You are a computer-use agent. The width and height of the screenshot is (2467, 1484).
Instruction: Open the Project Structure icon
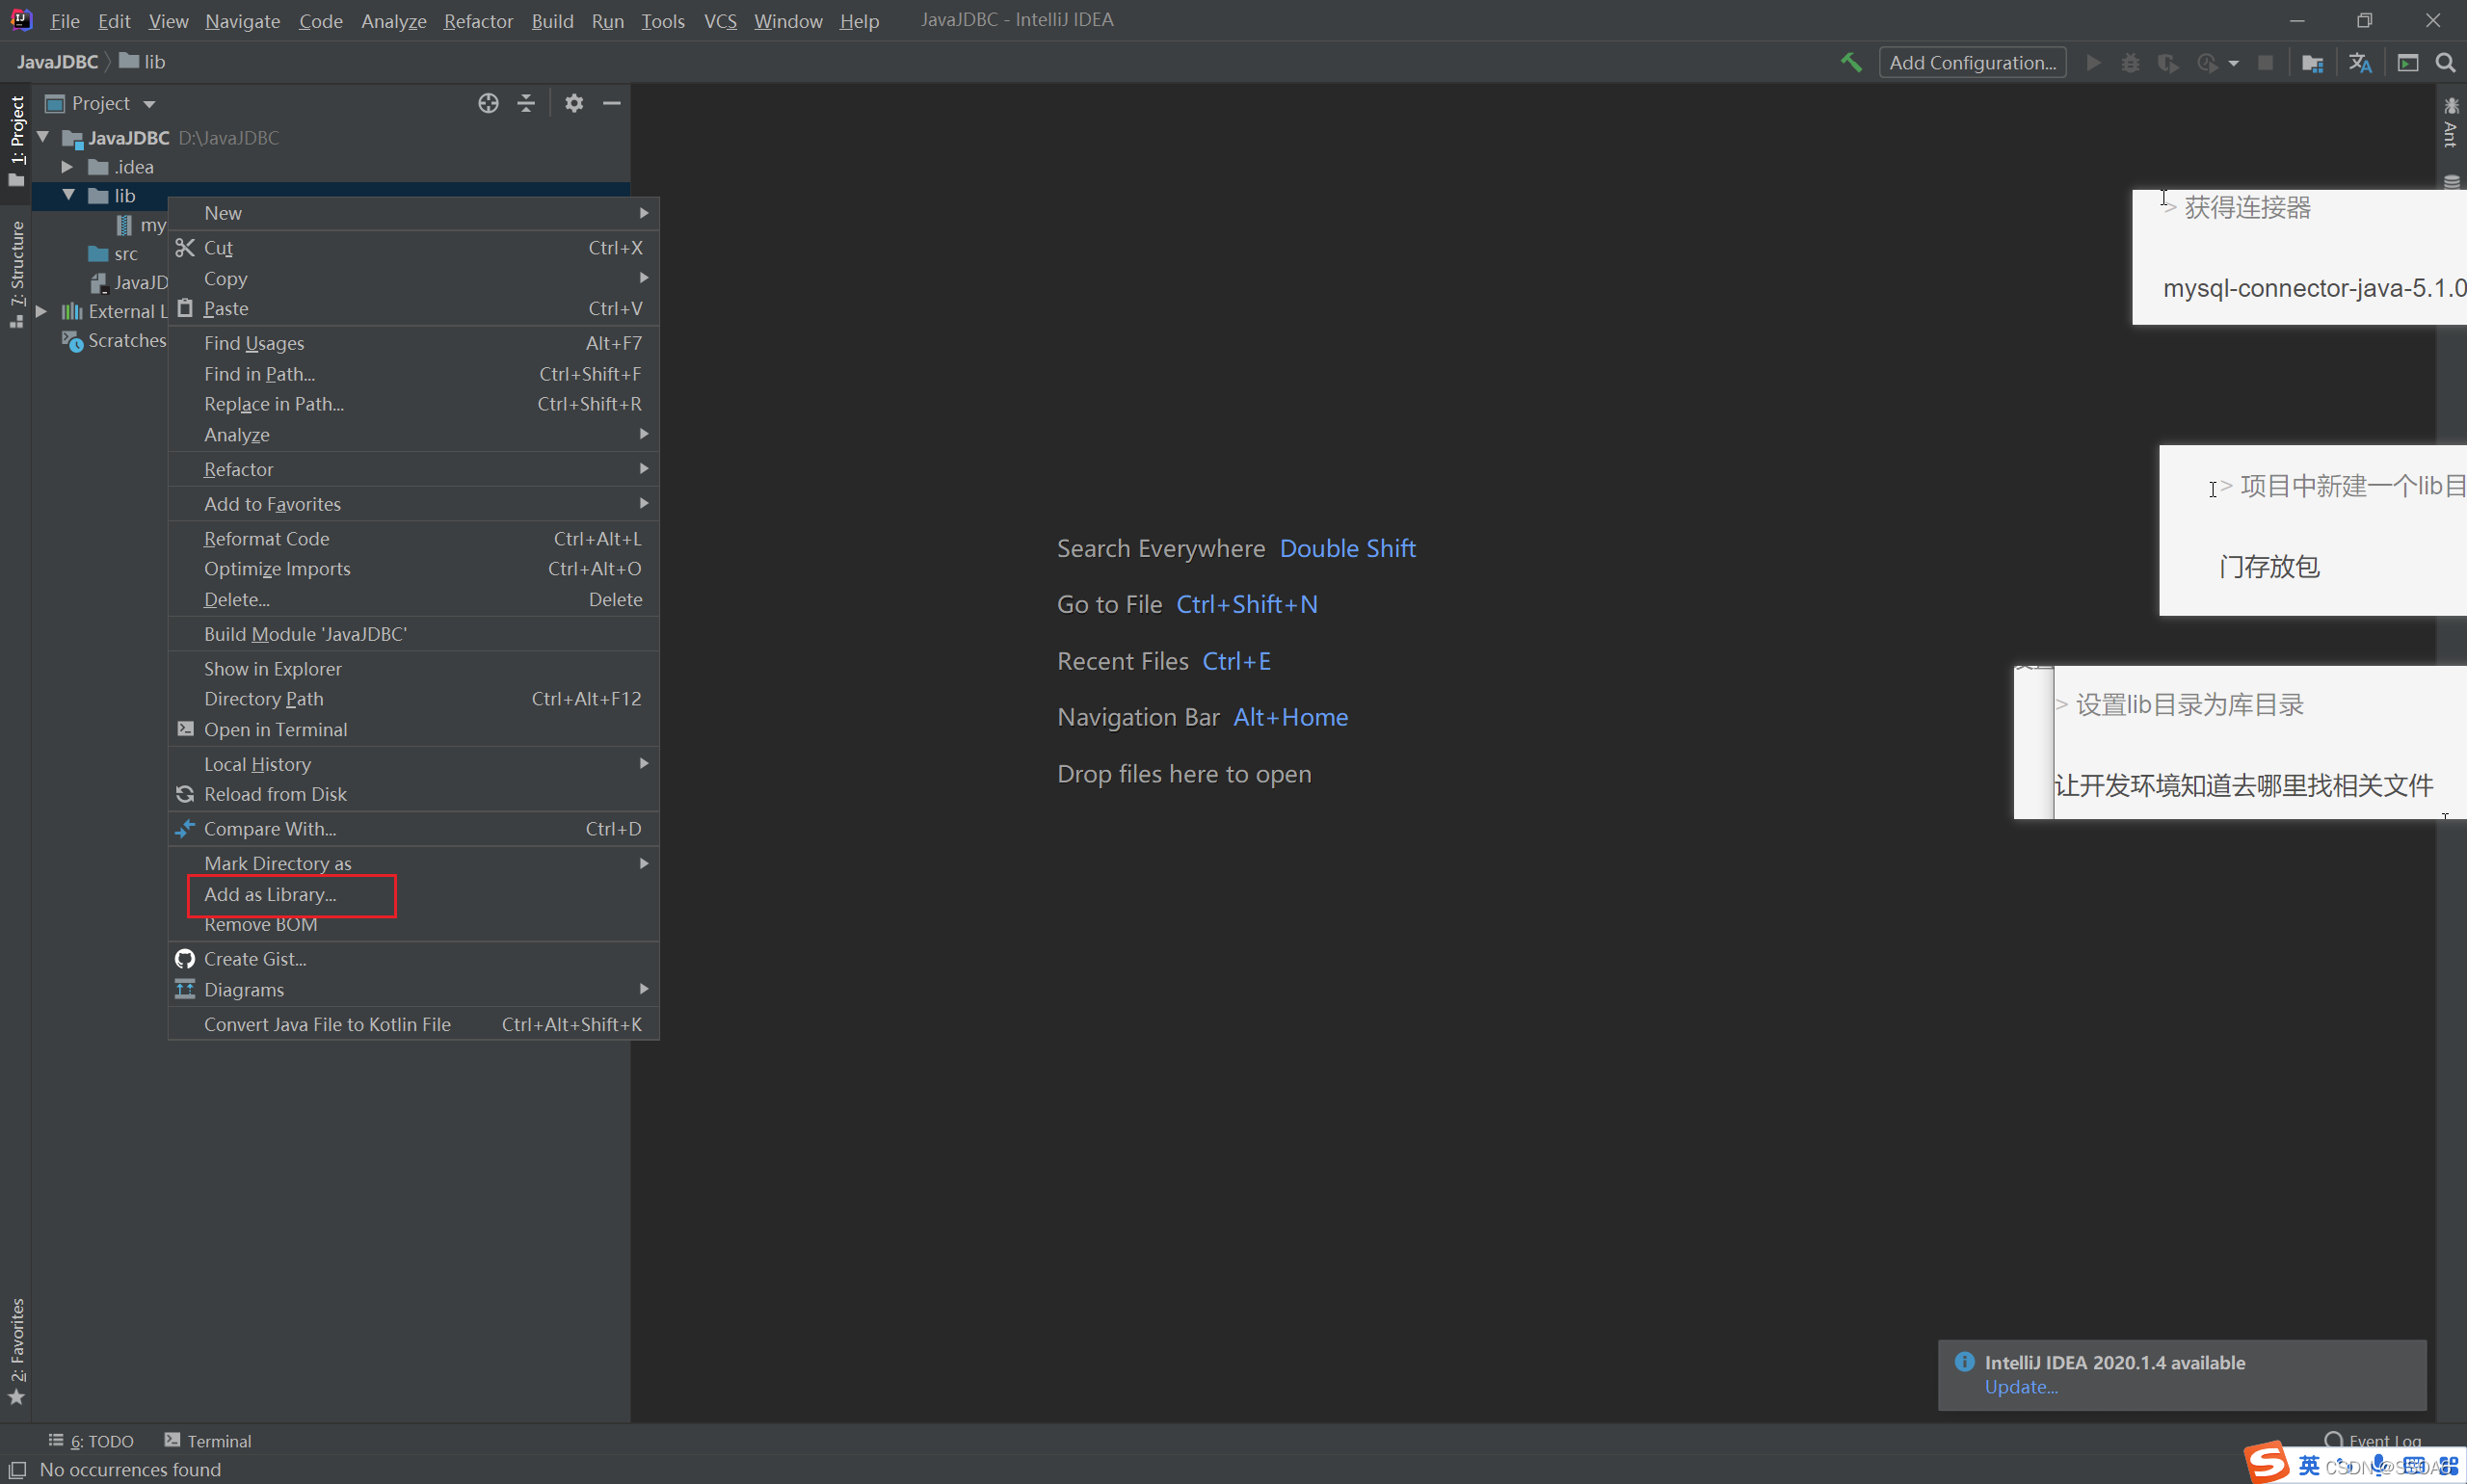click(x=2312, y=62)
